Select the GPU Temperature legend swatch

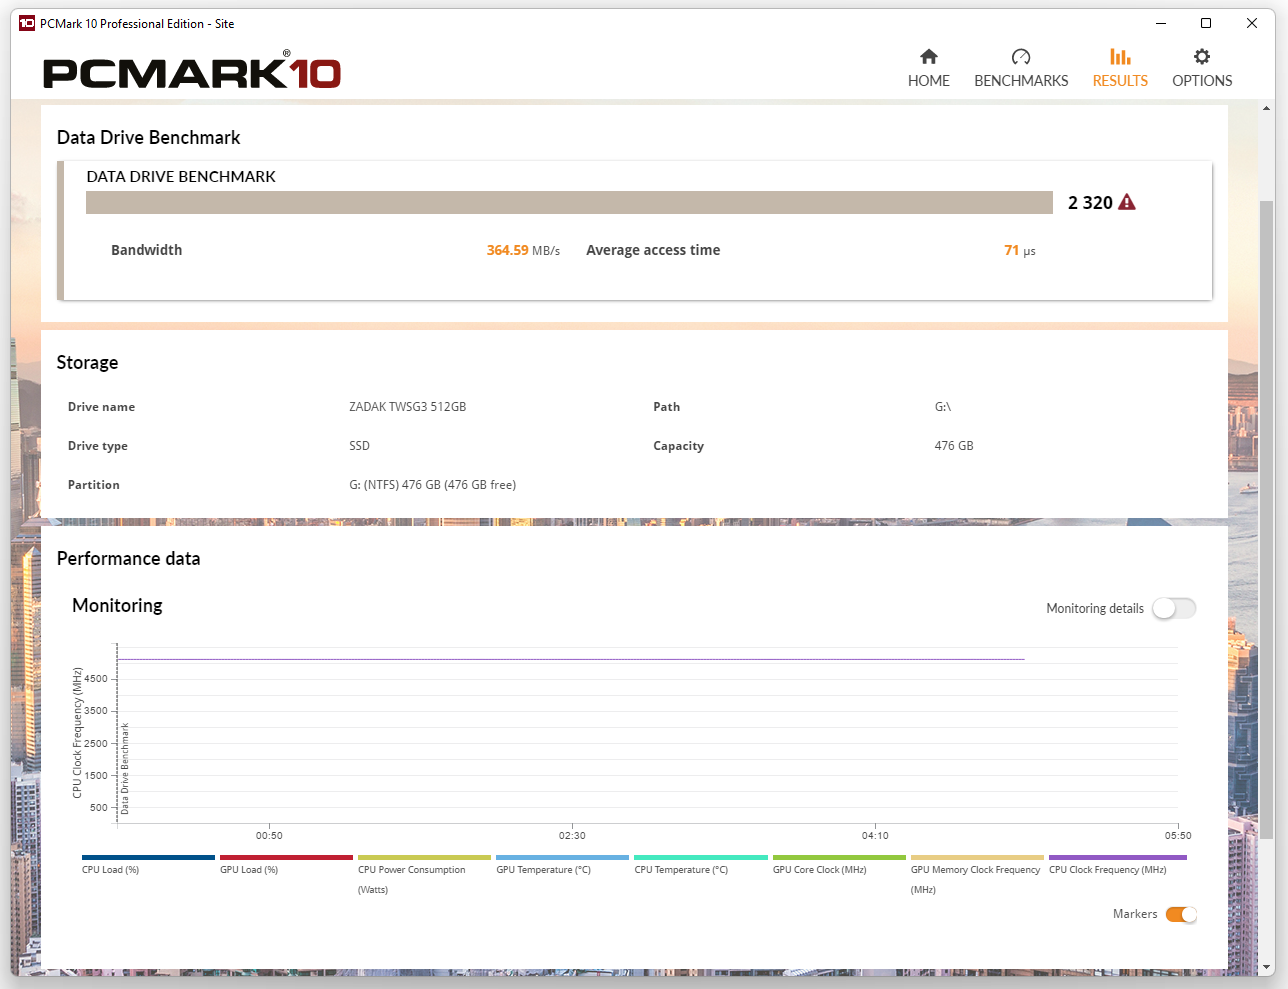[x=562, y=857]
